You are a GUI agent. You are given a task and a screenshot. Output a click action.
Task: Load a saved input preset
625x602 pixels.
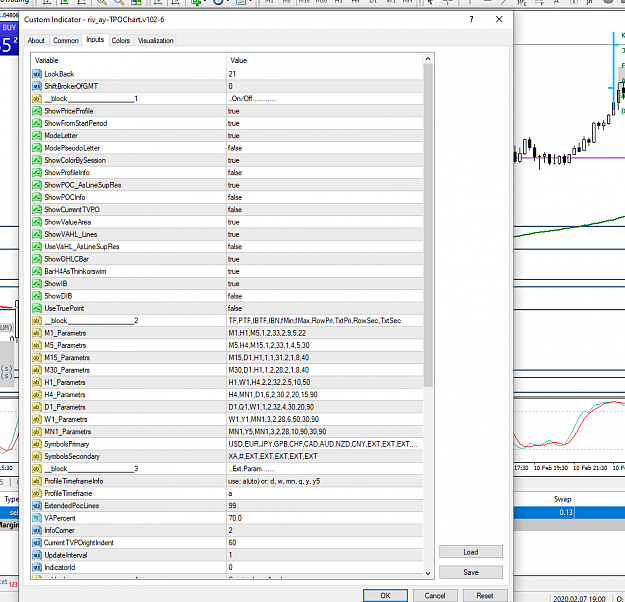471,552
